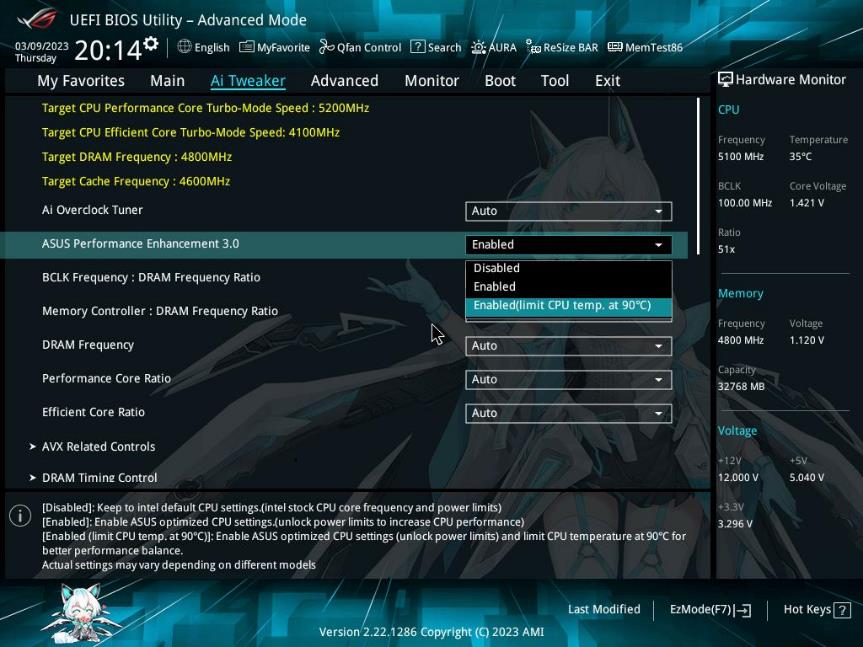
Task: Open the Boot menu tab
Action: coord(499,81)
